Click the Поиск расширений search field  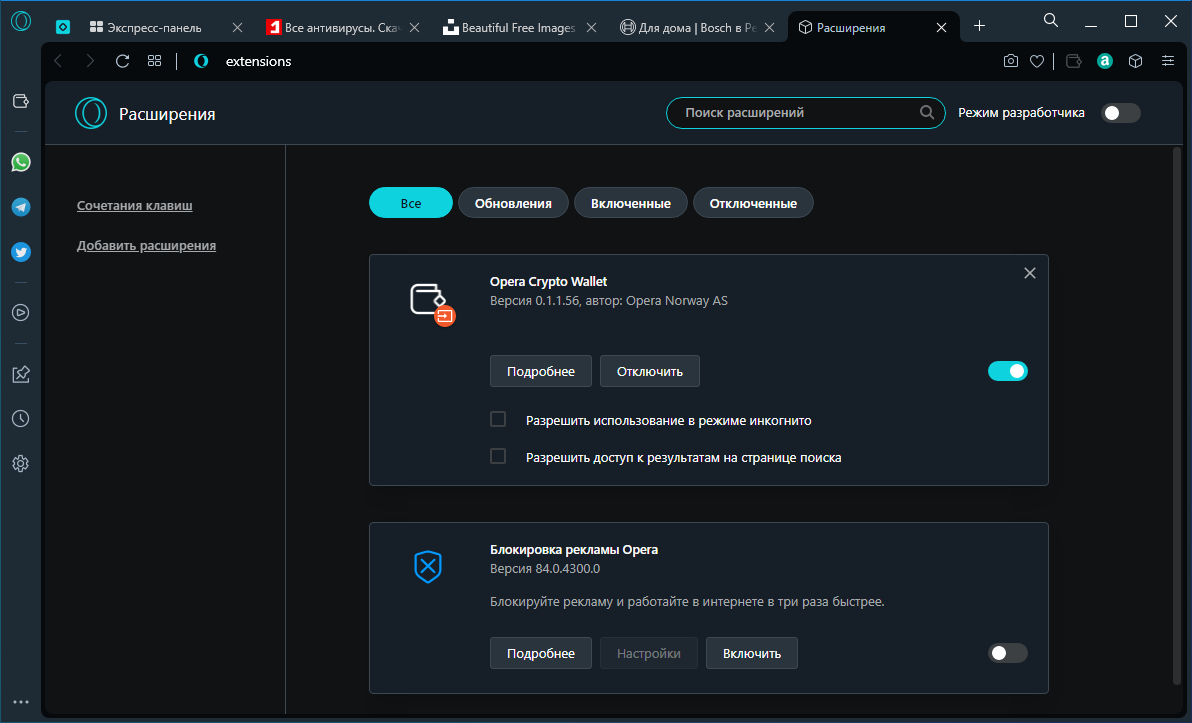806,113
